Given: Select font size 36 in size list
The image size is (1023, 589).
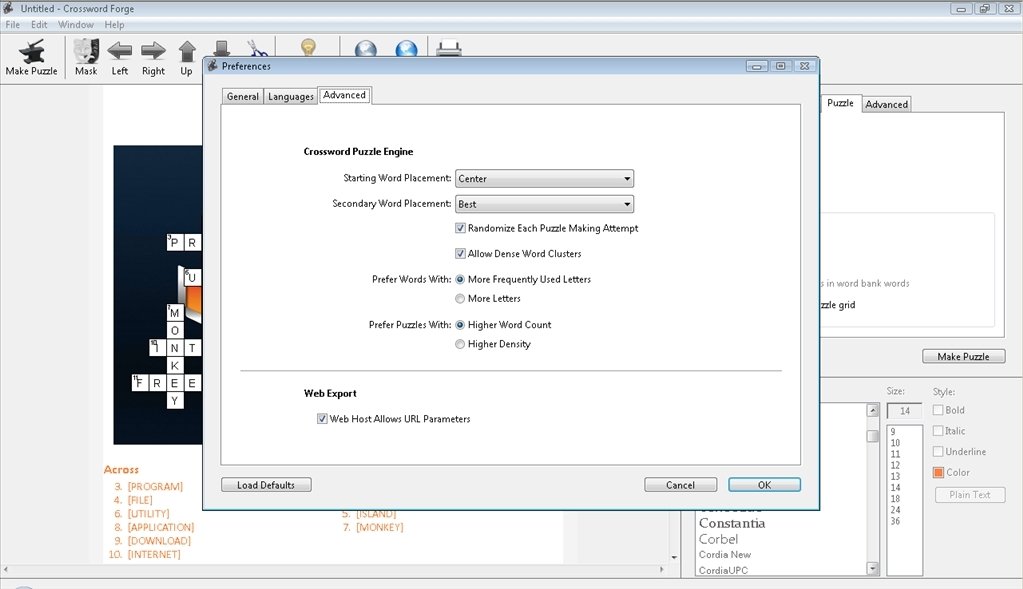Looking at the screenshot, I should 895,521.
